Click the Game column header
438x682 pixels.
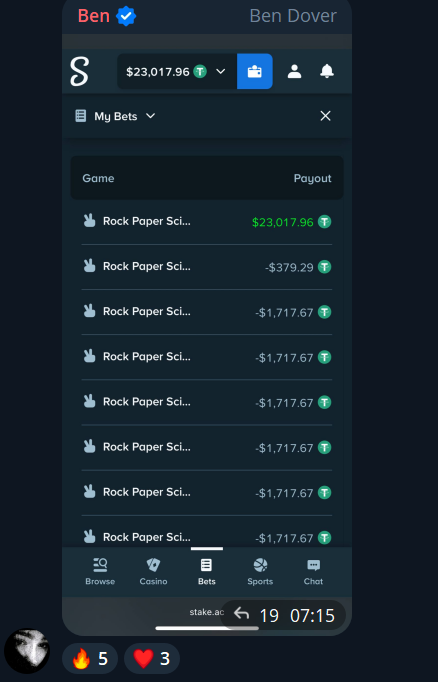98,178
